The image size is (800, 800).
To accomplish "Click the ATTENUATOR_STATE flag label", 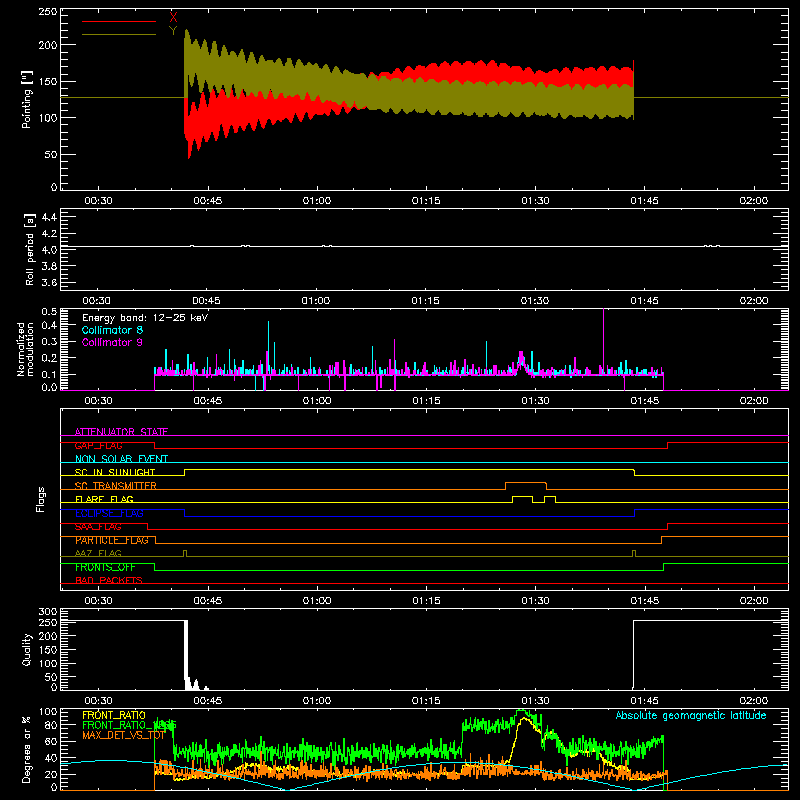I will pos(121,432).
